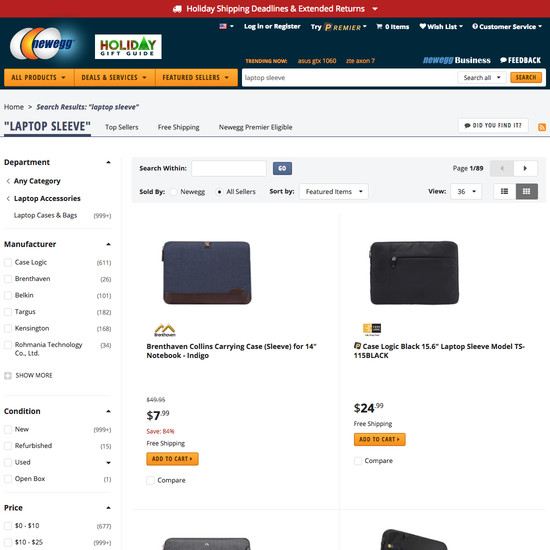Click the Search Within input field

(229, 168)
